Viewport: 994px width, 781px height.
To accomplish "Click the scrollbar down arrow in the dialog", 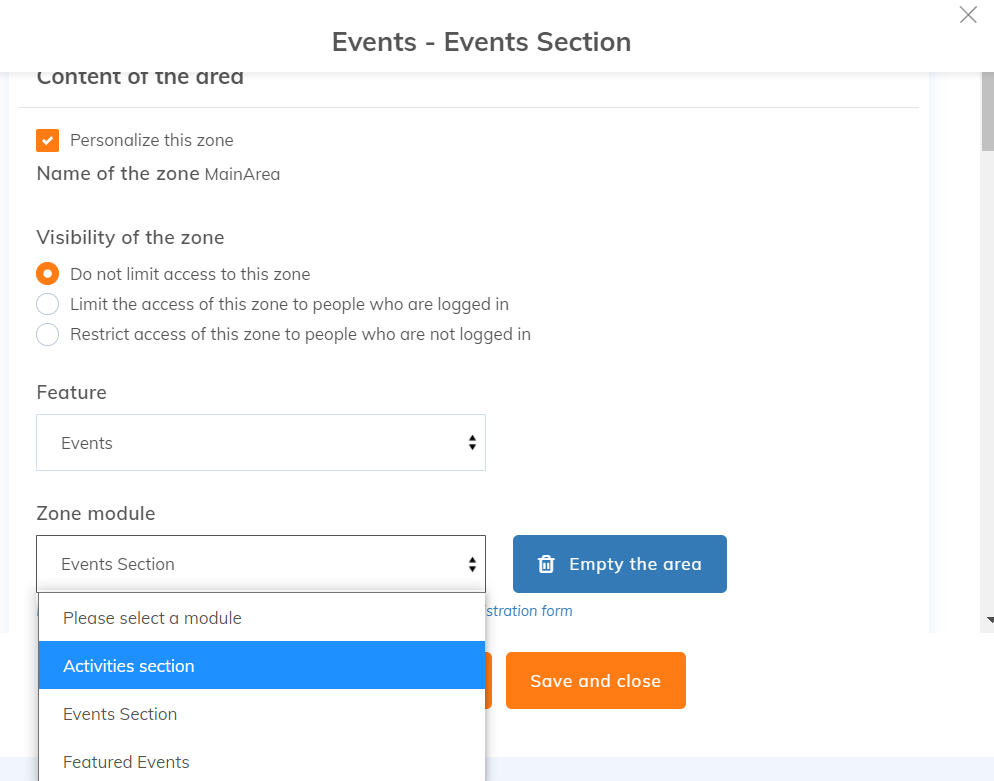I will click(x=989, y=620).
